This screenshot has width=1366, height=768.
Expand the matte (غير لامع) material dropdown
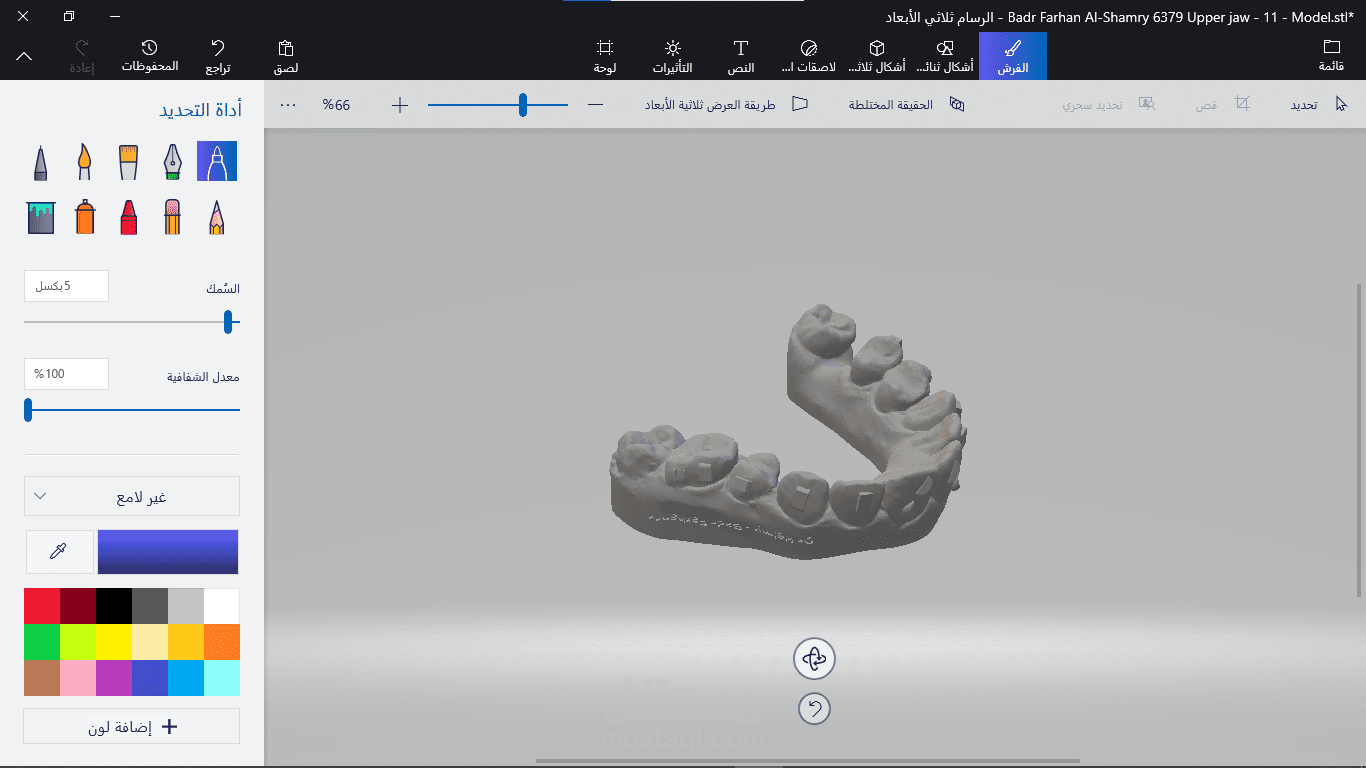click(132, 496)
